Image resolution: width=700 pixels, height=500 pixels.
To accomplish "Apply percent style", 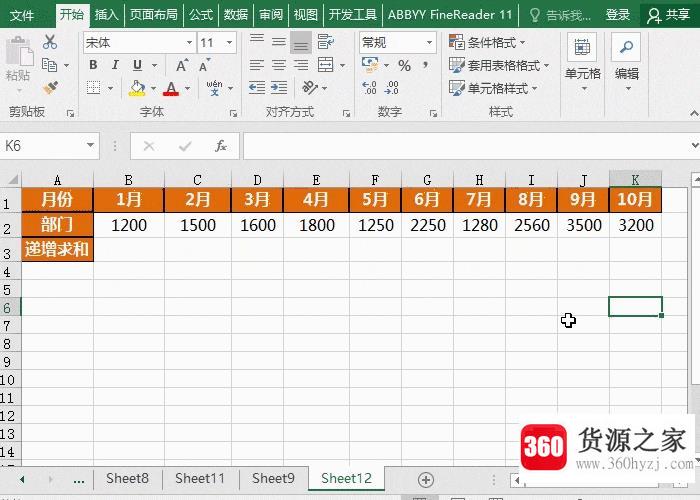I will click(x=404, y=66).
